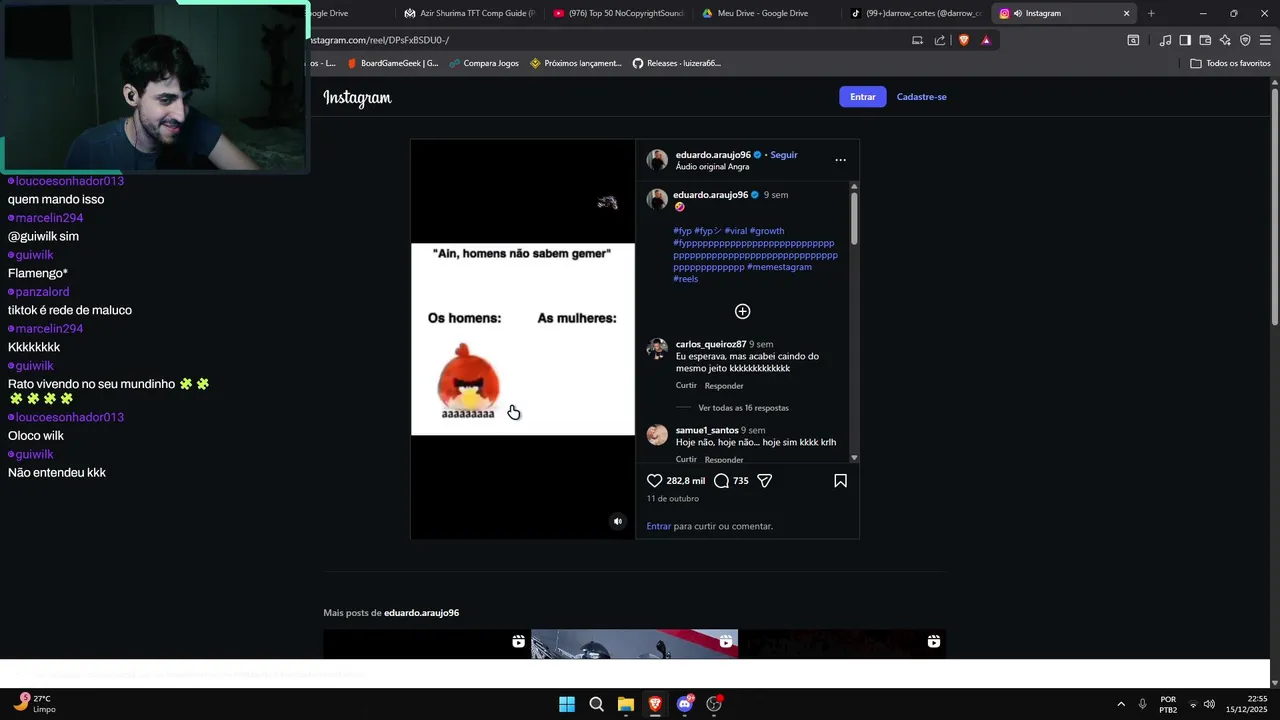Viewport: 1280px width, 720px height.
Task: Open the Releases luizera66 GitHub bookmark
Action: [677, 63]
